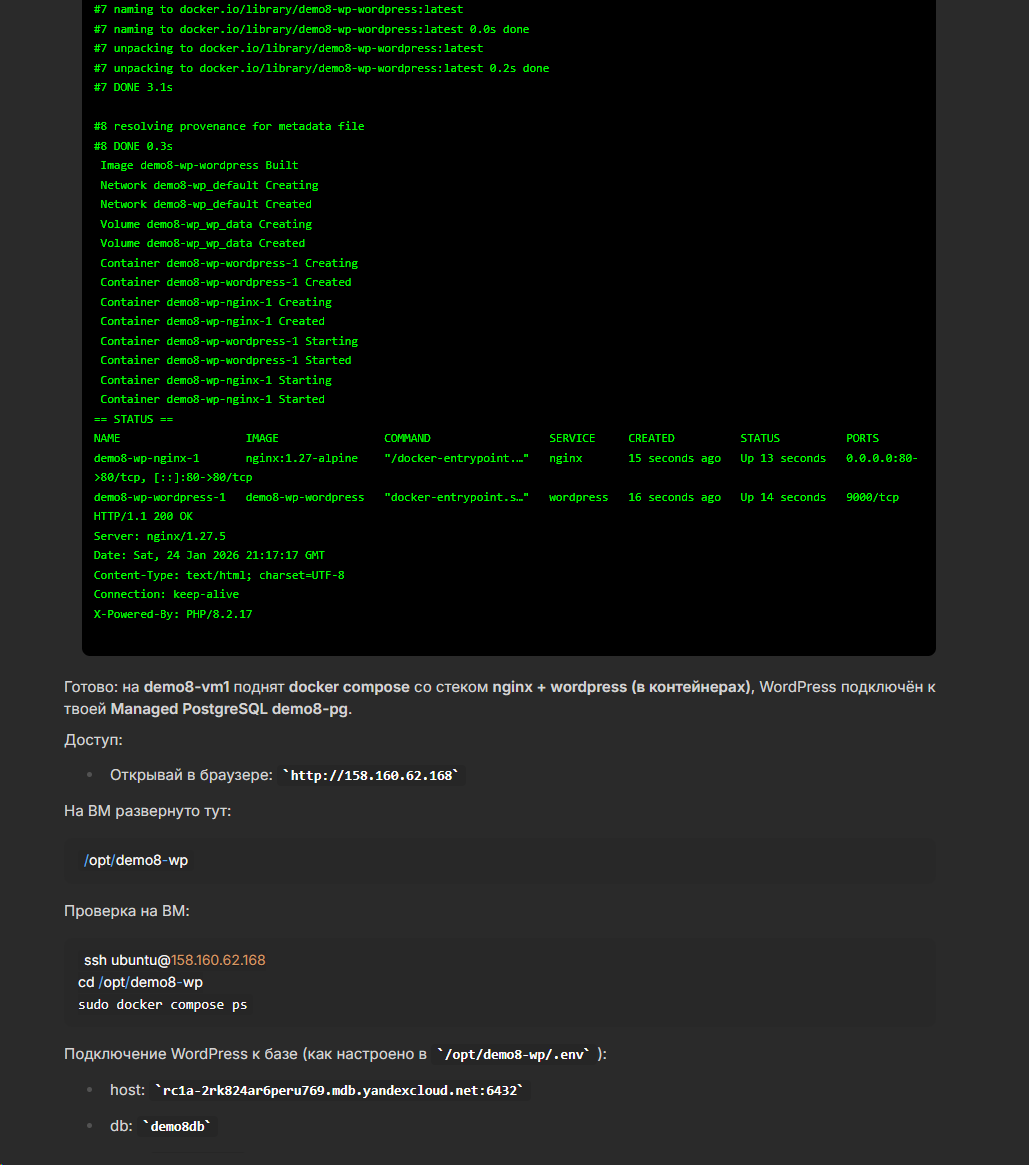
Task: Select the '/opt/demo8-wp/.env' inline code path
Action: (x=513, y=1054)
